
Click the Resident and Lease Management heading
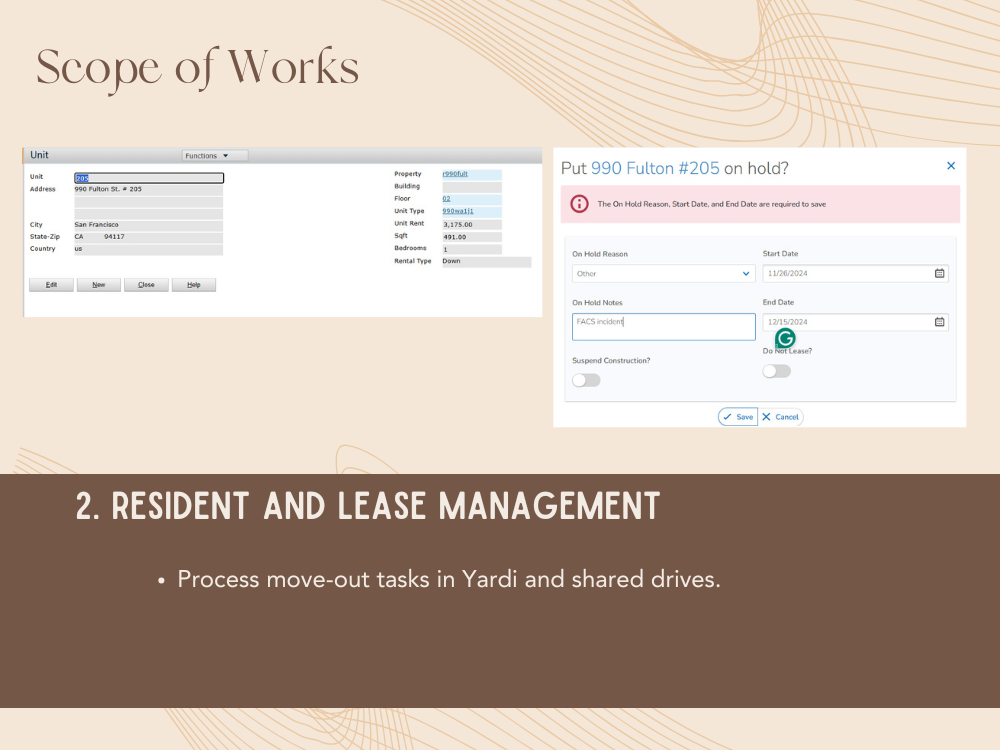[367, 506]
